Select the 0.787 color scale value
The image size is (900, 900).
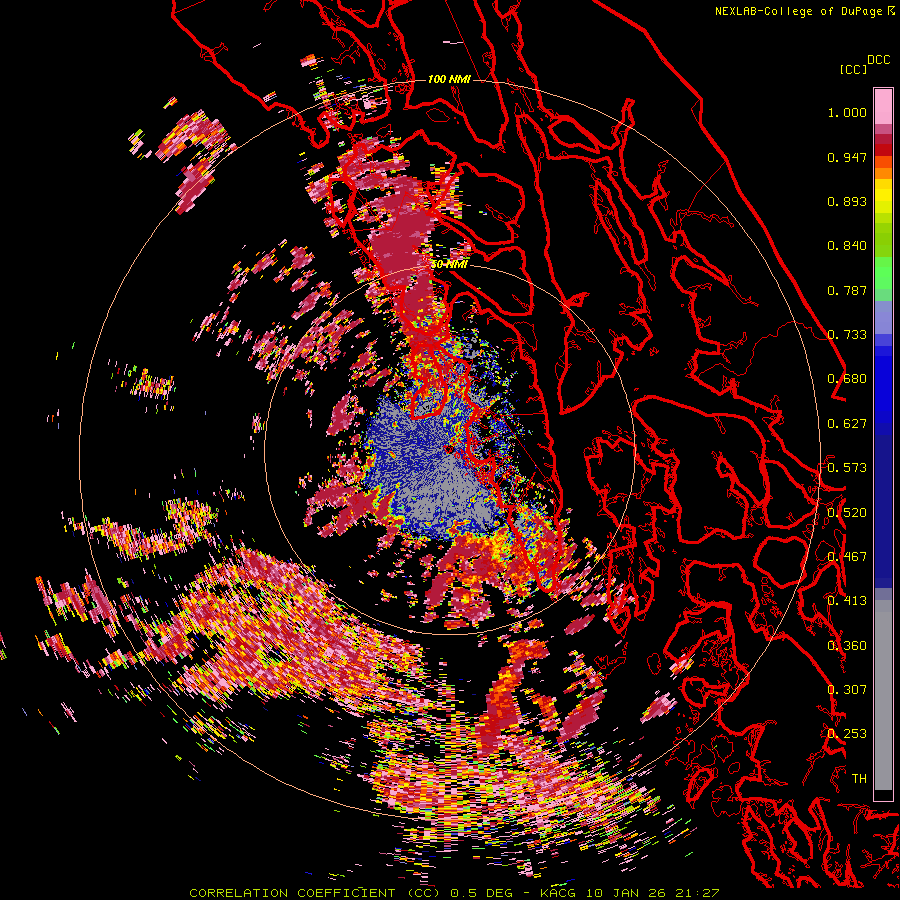(x=847, y=290)
